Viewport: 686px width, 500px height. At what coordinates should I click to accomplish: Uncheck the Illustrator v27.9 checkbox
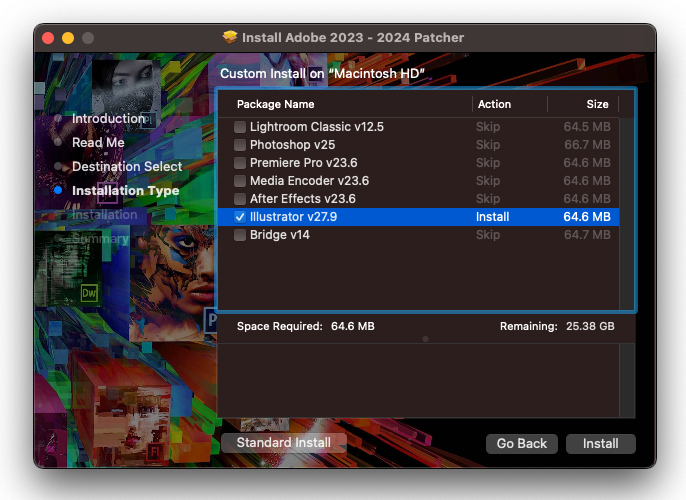pos(240,217)
